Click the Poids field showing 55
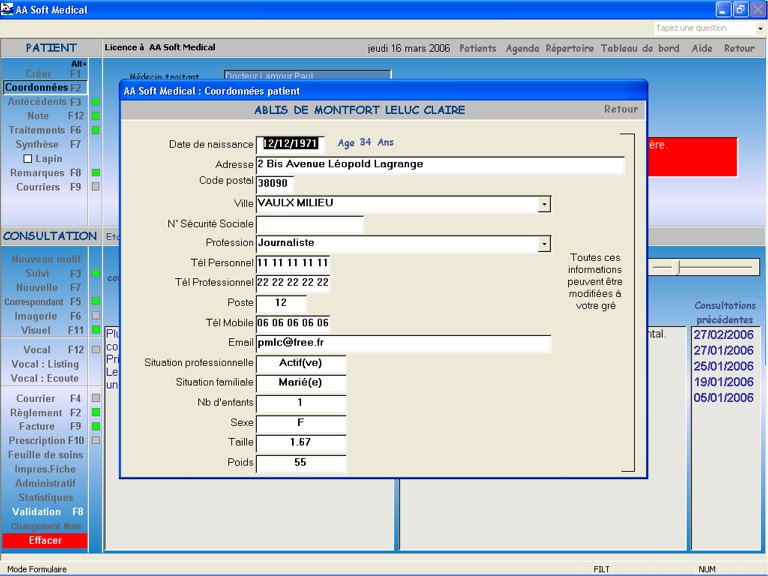Screen dimensions: 768x576 tap(301, 462)
